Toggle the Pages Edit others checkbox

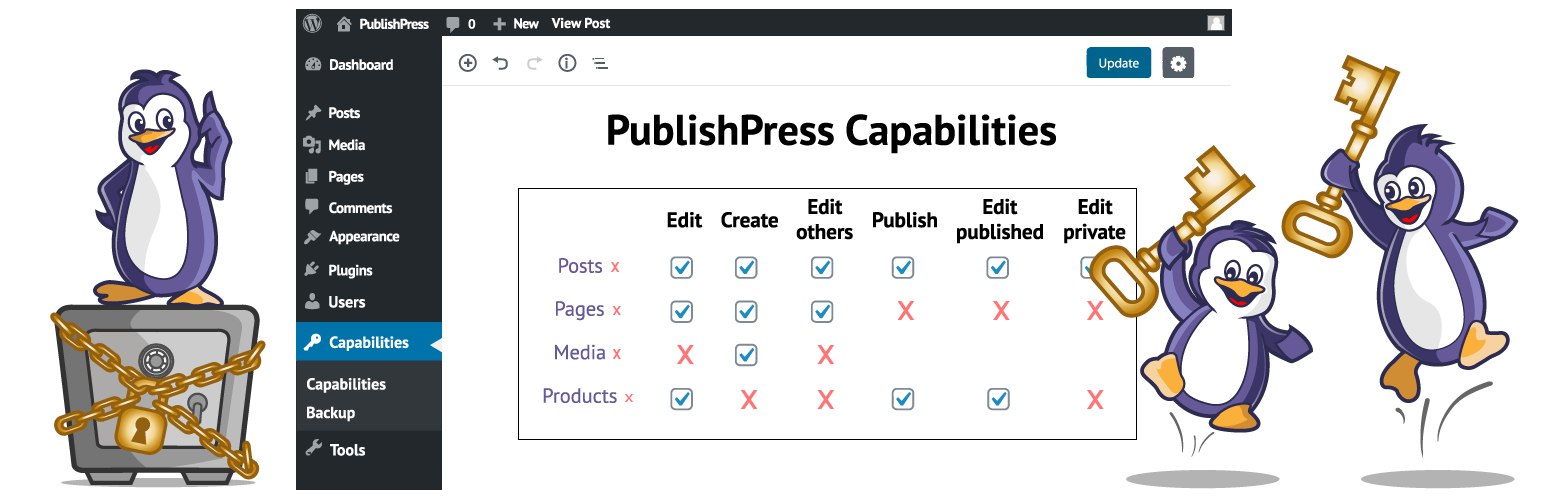click(822, 311)
